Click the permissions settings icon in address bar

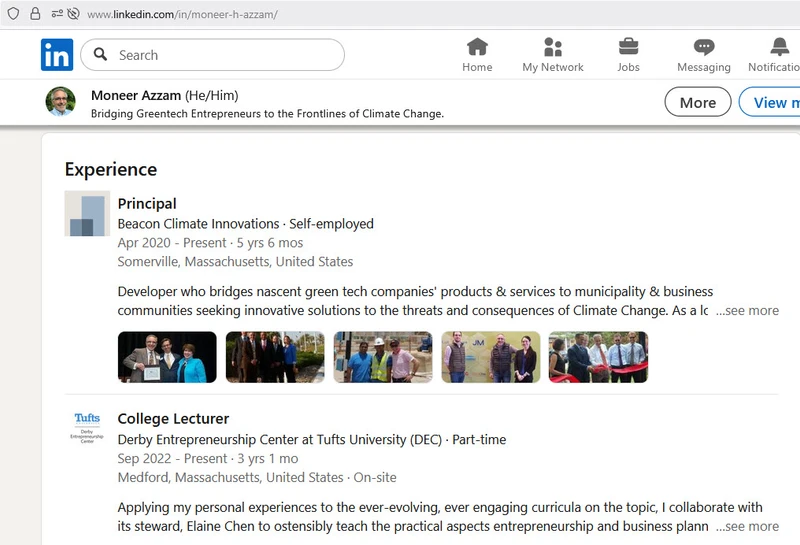(x=57, y=14)
